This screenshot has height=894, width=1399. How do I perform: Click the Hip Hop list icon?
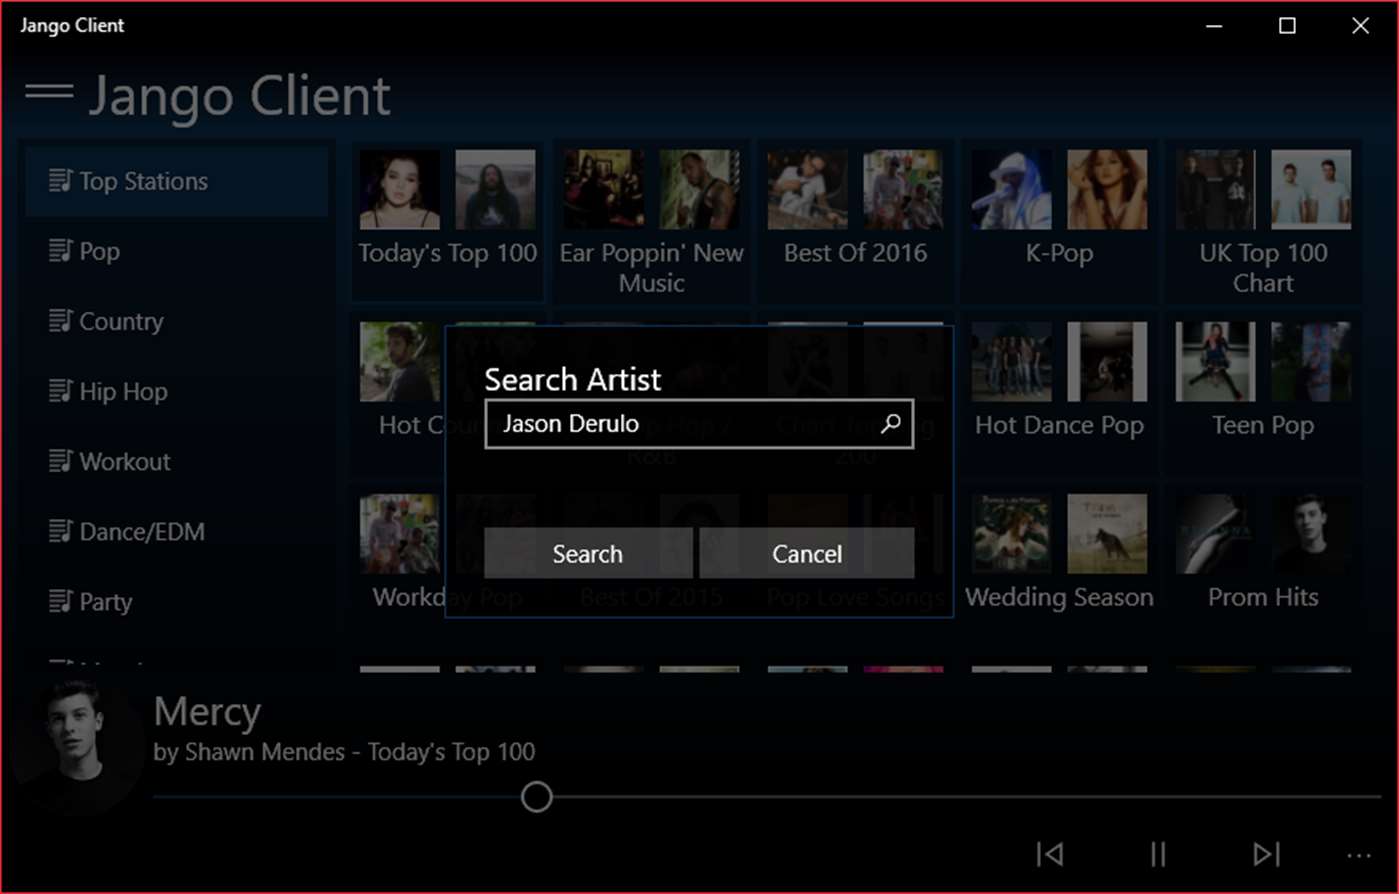coord(61,390)
